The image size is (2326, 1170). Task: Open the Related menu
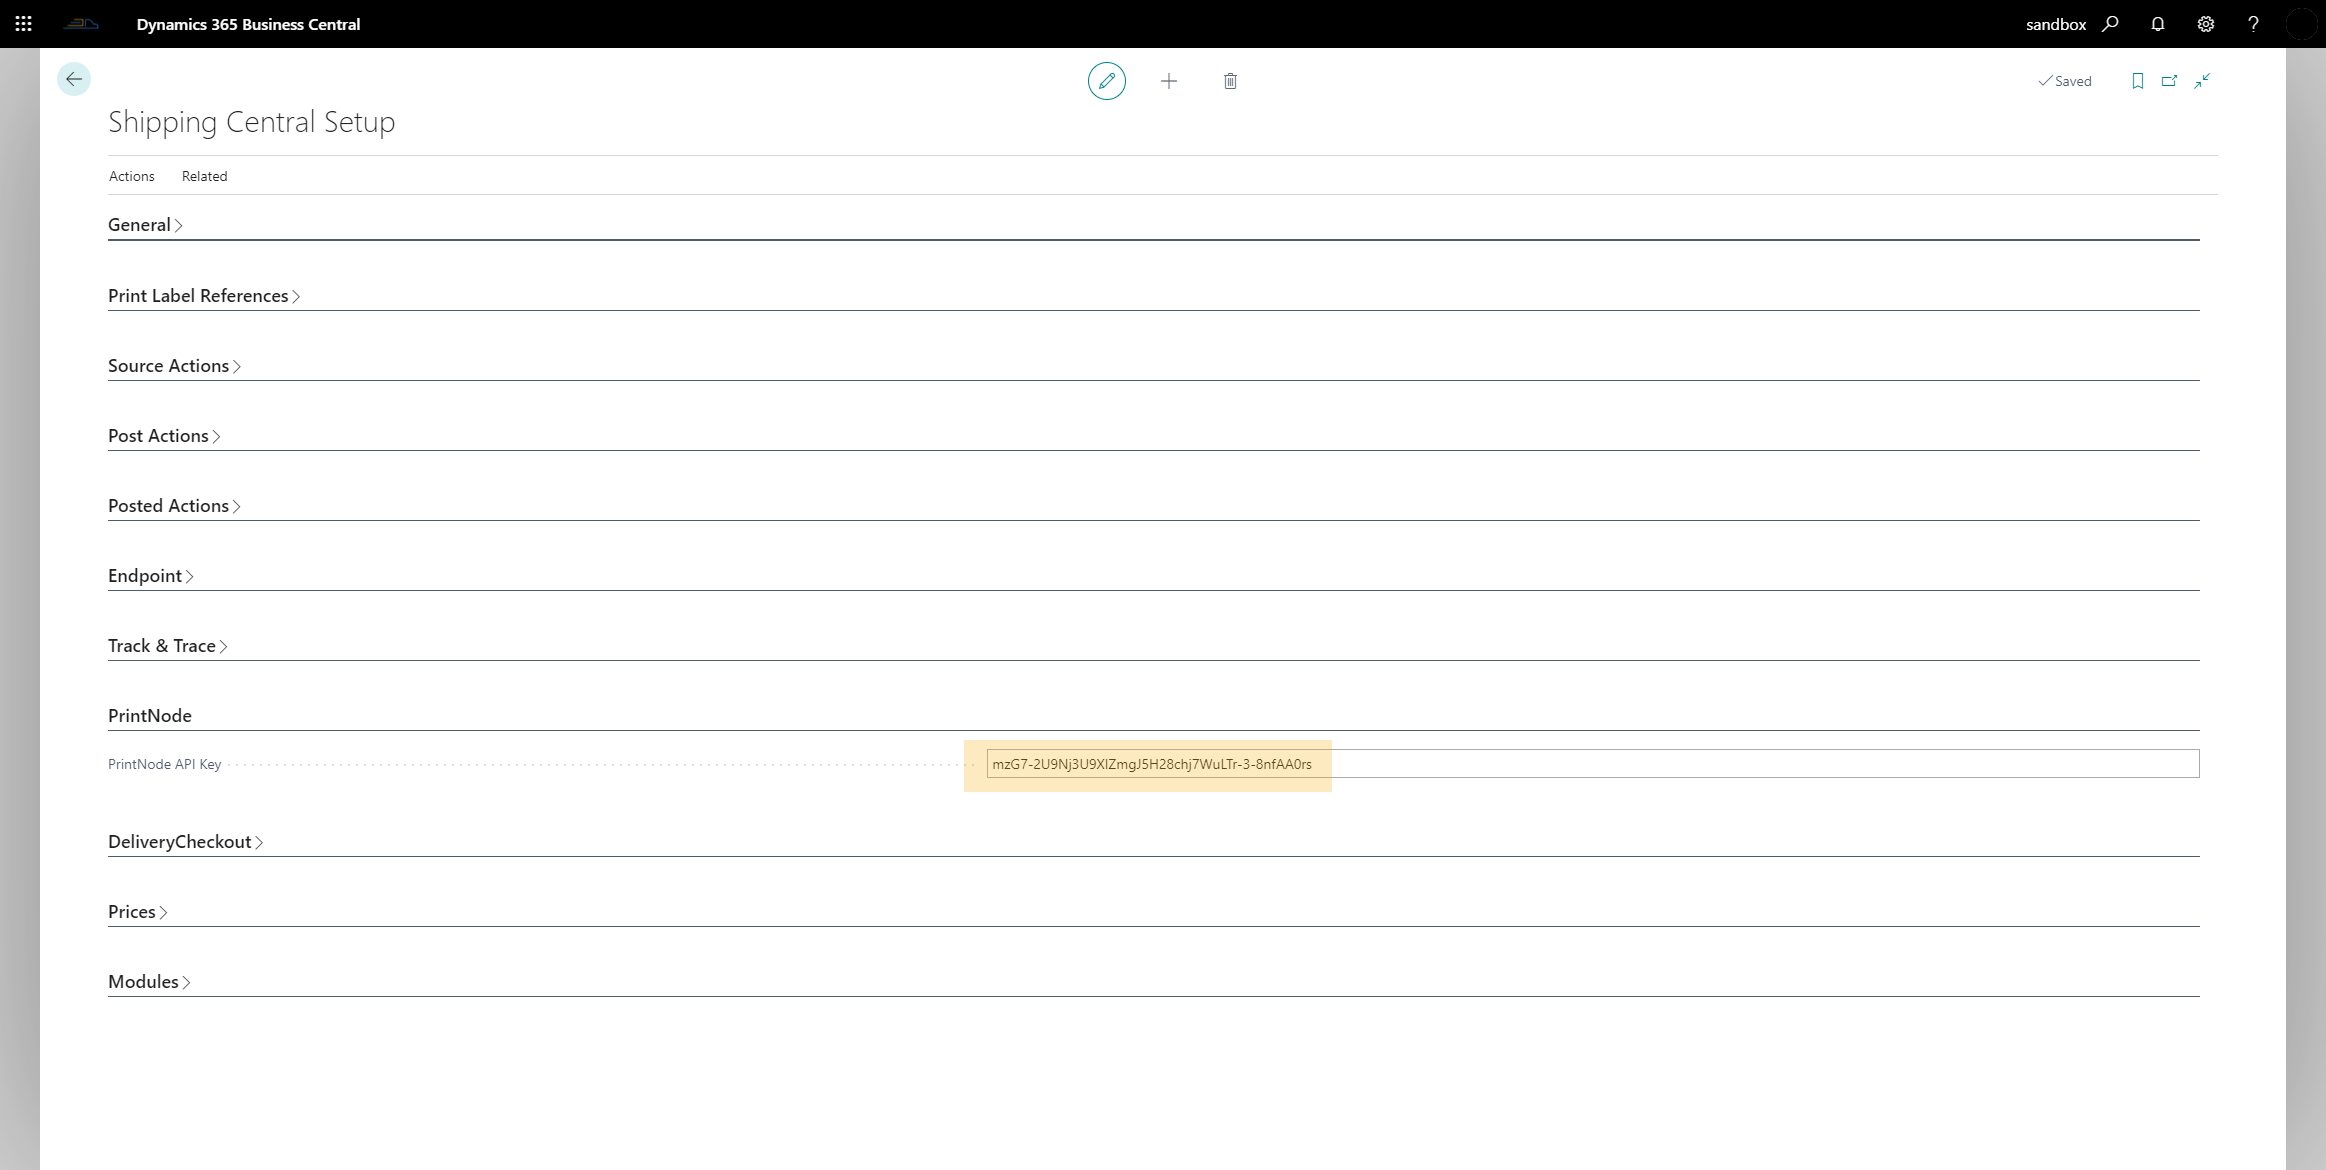point(204,176)
